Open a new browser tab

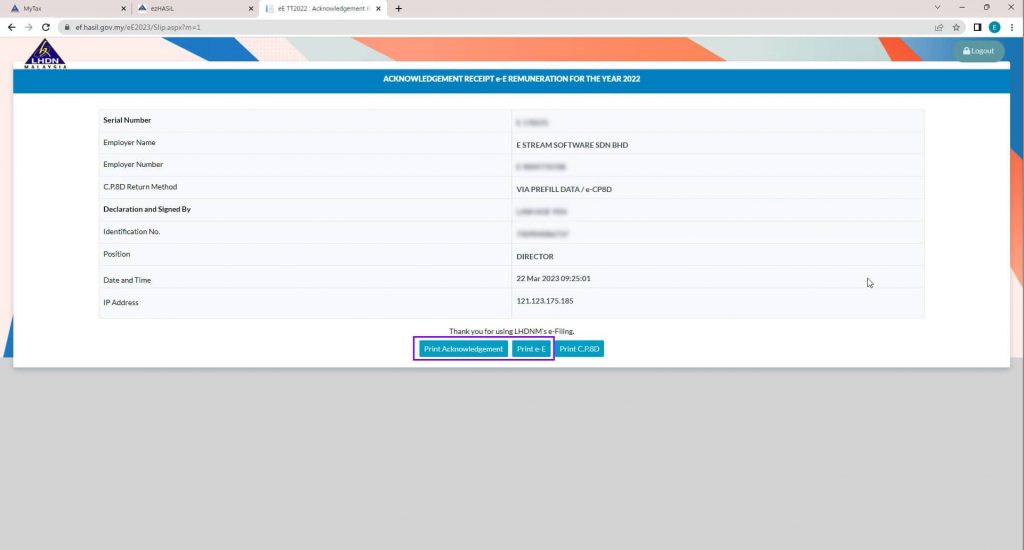tap(399, 8)
